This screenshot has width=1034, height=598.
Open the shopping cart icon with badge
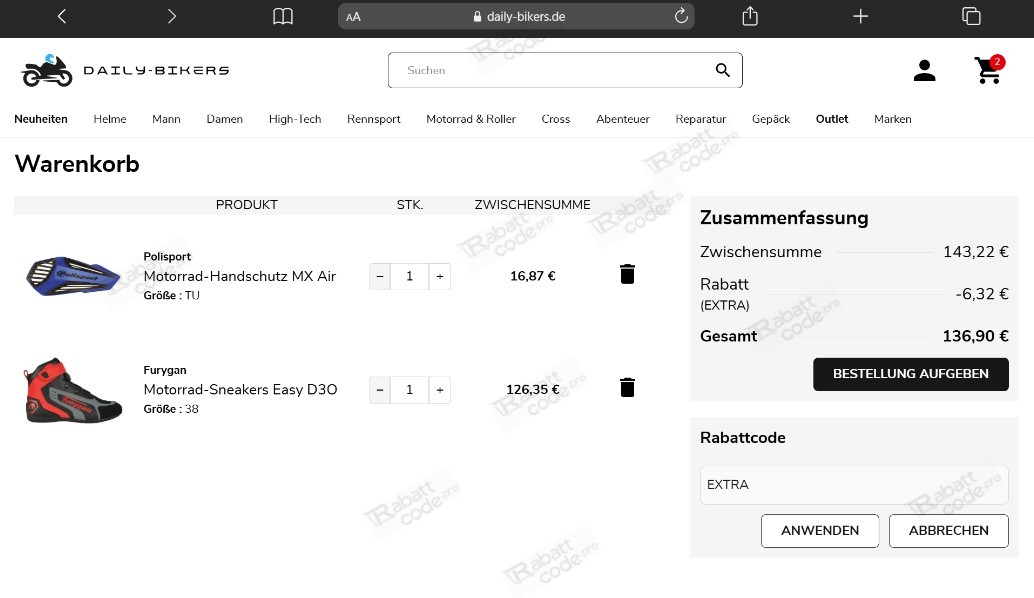click(988, 71)
